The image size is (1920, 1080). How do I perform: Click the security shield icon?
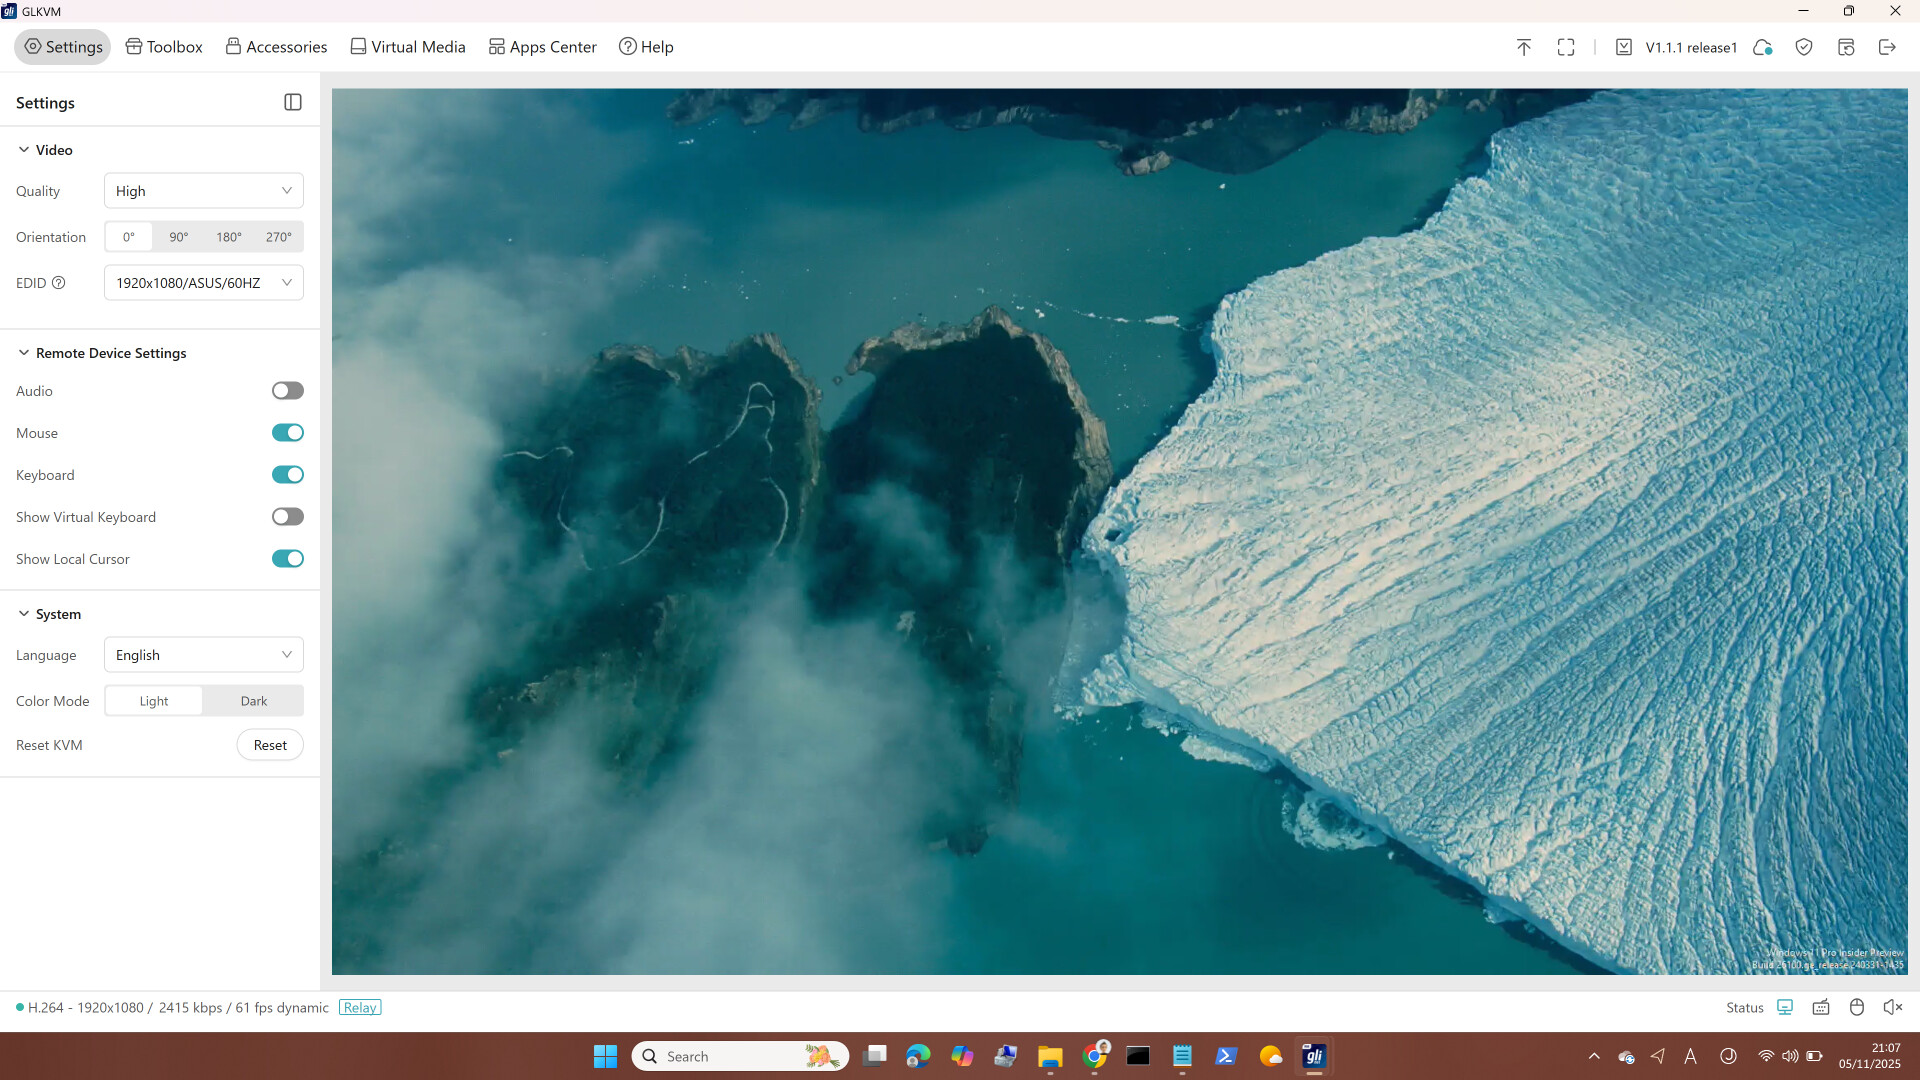pos(1804,47)
